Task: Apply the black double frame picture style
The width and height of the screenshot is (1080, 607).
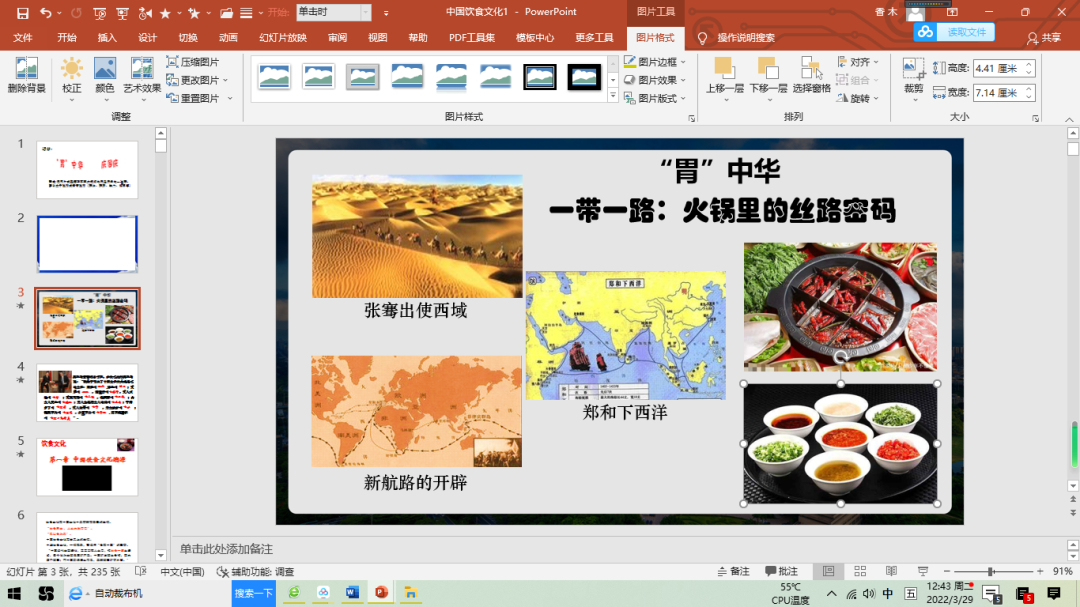Action: pos(539,76)
